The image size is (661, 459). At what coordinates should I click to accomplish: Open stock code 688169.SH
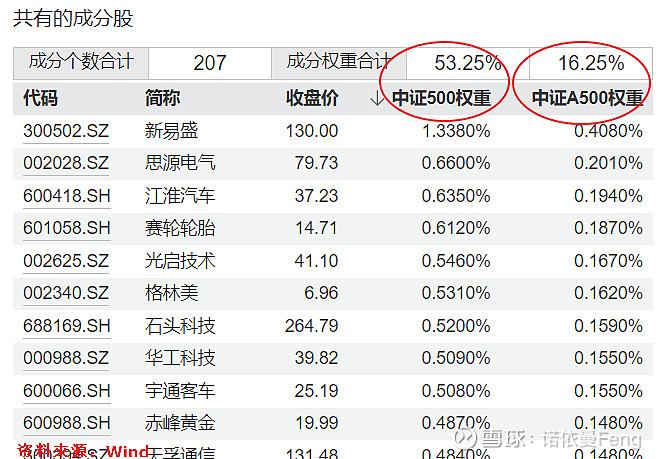(x=67, y=325)
